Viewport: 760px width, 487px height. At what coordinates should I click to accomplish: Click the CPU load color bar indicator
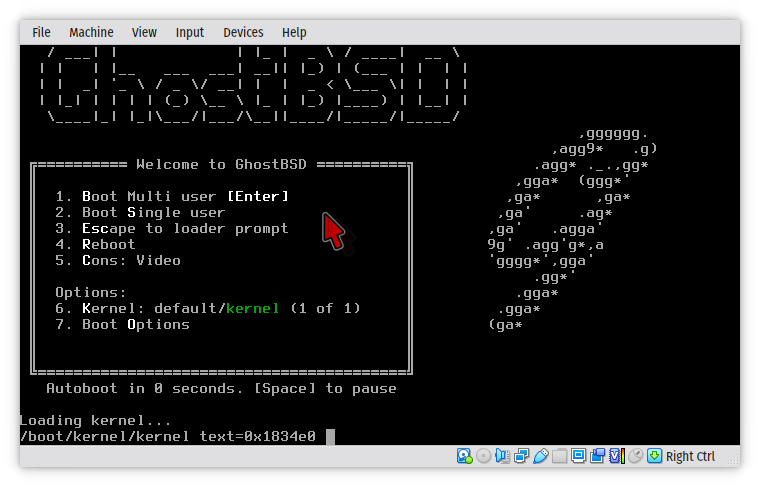(x=624, y=456)
